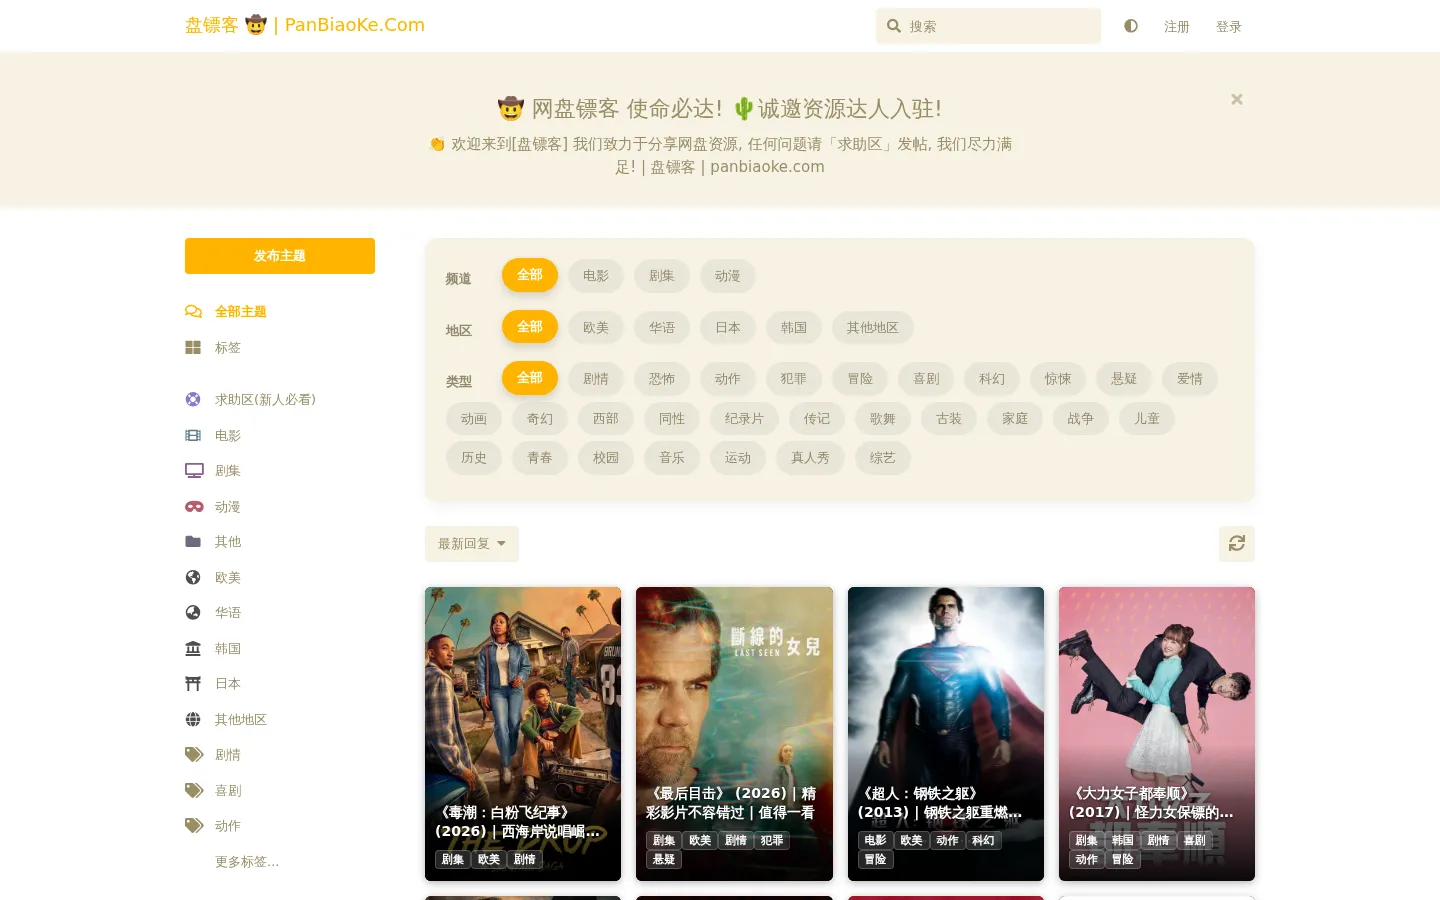This screenshot has height=900, width=1440.
Task: Open the 《最后目击》 poster card
Action: tap(734, 734)
